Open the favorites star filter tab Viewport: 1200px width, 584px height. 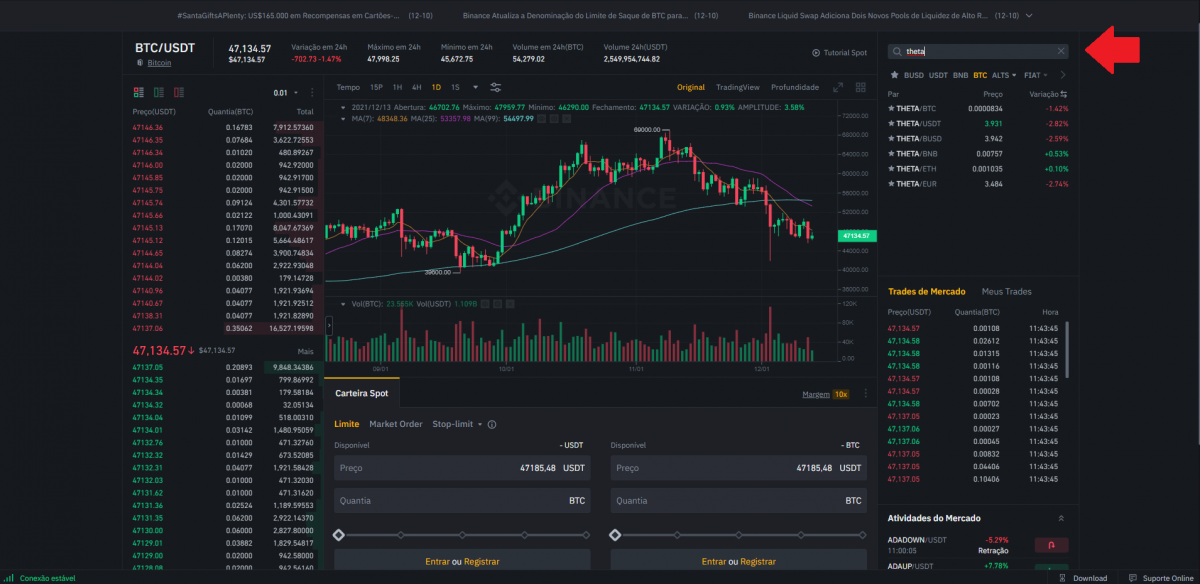pyautogui.click(x=894, y=75)
